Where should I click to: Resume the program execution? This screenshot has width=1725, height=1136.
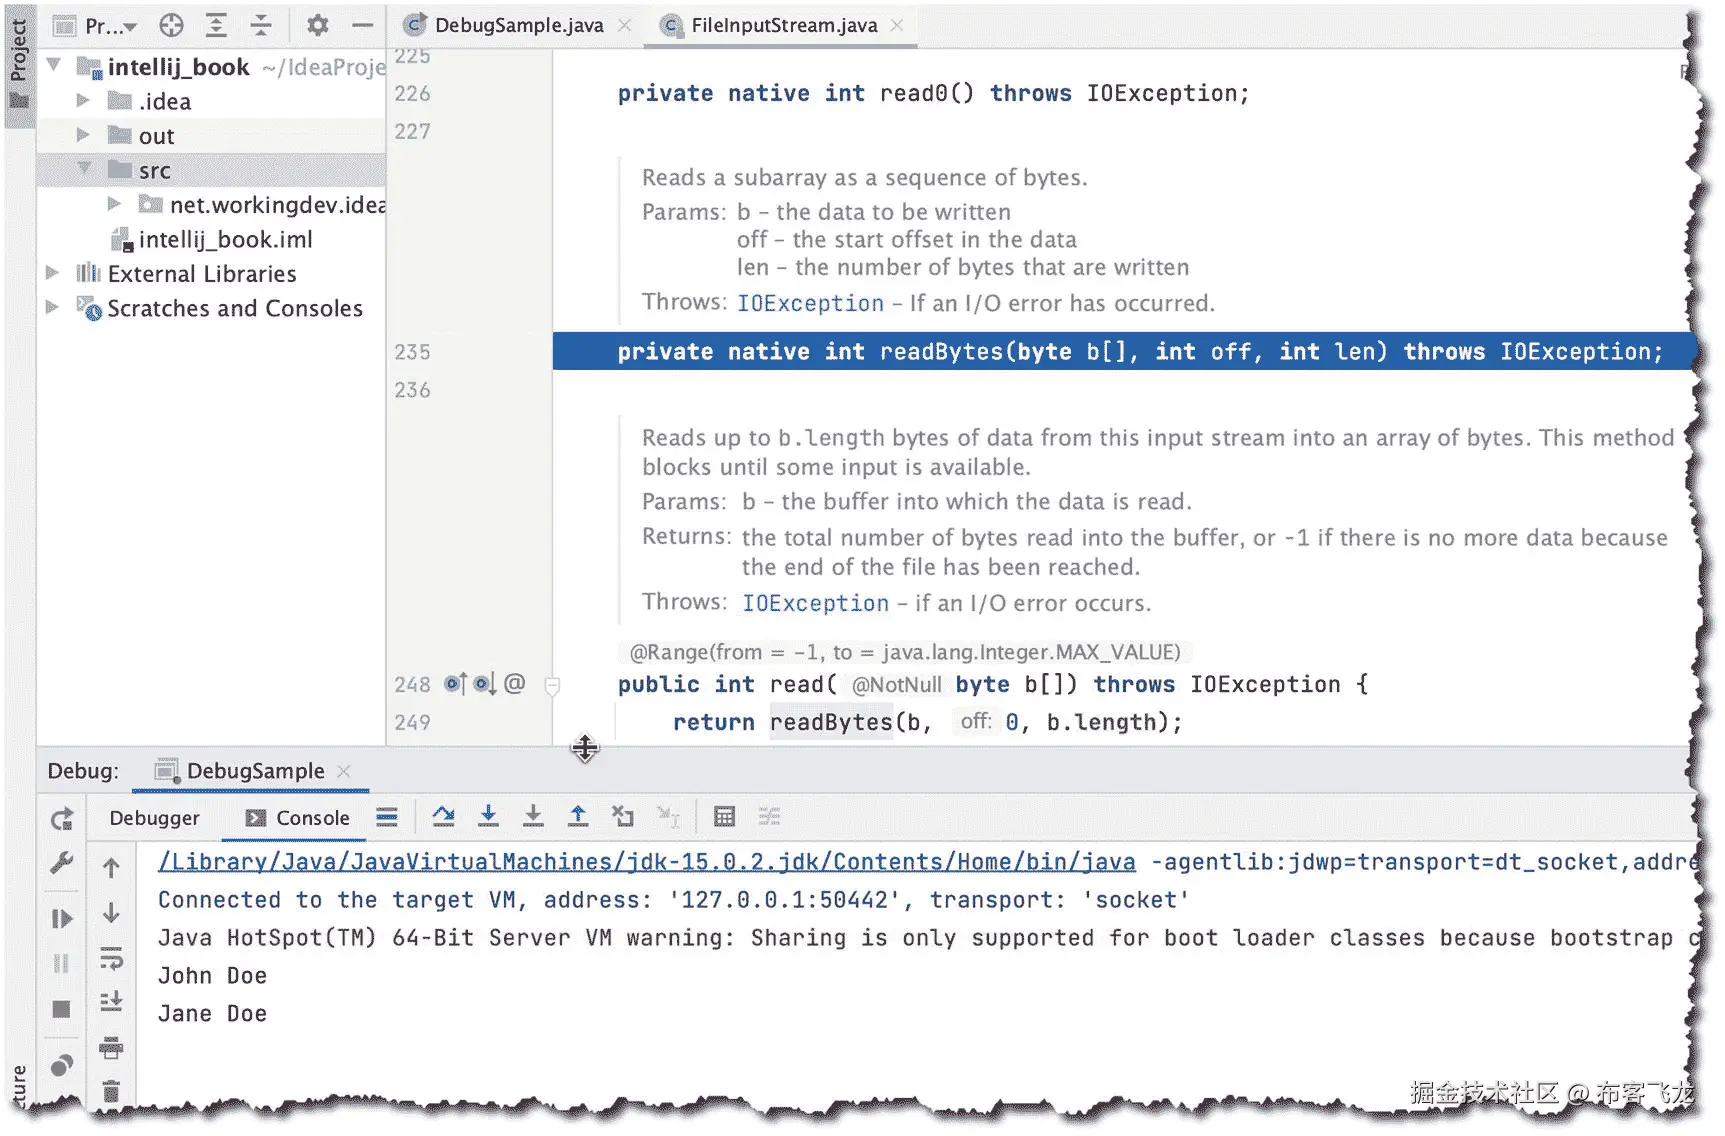62,918
